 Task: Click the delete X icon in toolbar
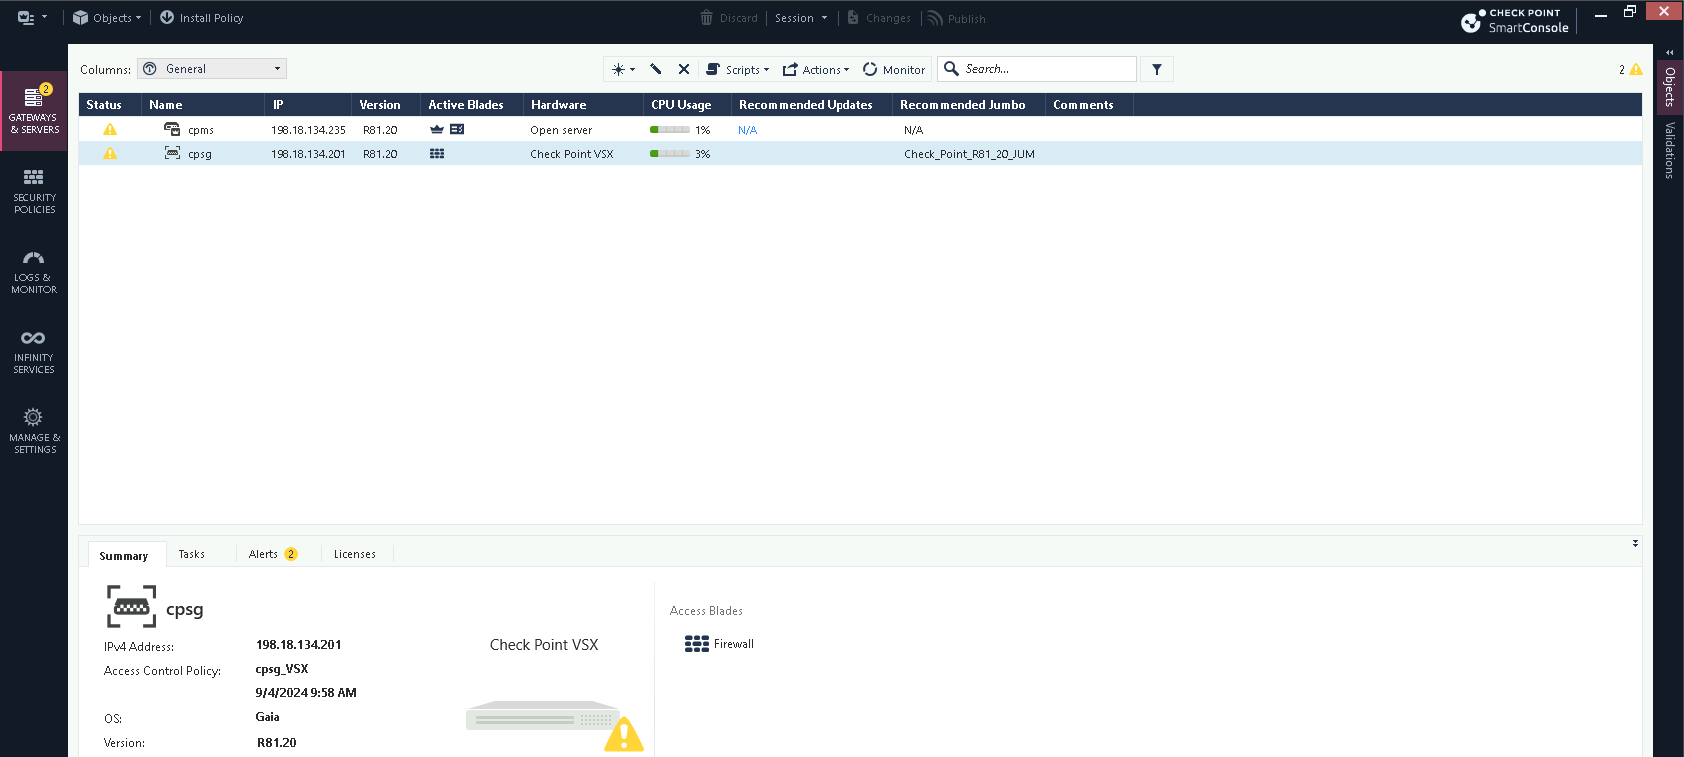click(684, 69)
